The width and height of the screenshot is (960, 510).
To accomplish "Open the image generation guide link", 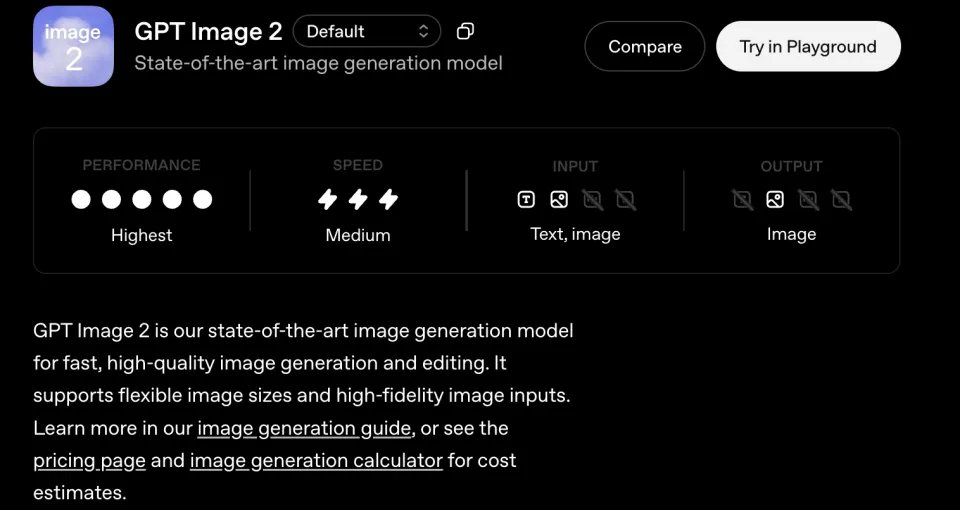I will click(304, 428).
